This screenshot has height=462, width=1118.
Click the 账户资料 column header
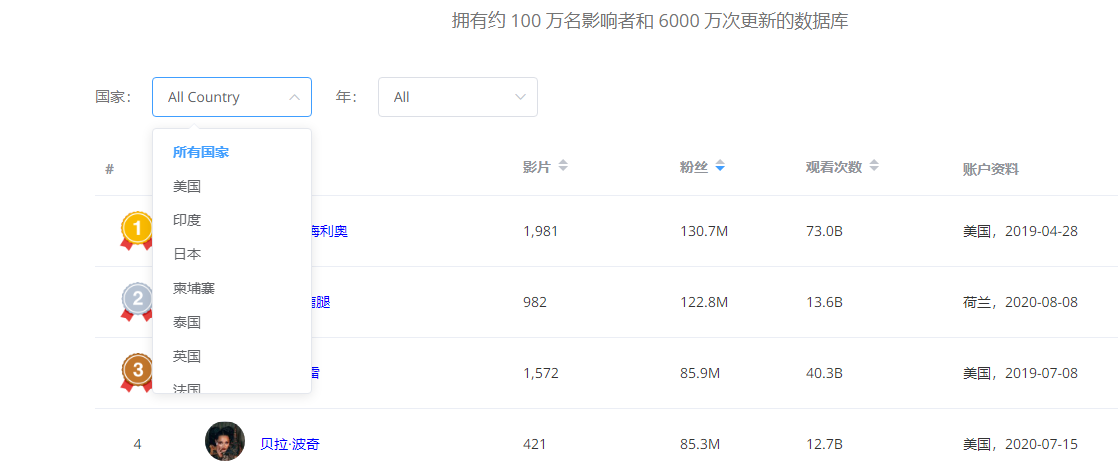[990, 169]
